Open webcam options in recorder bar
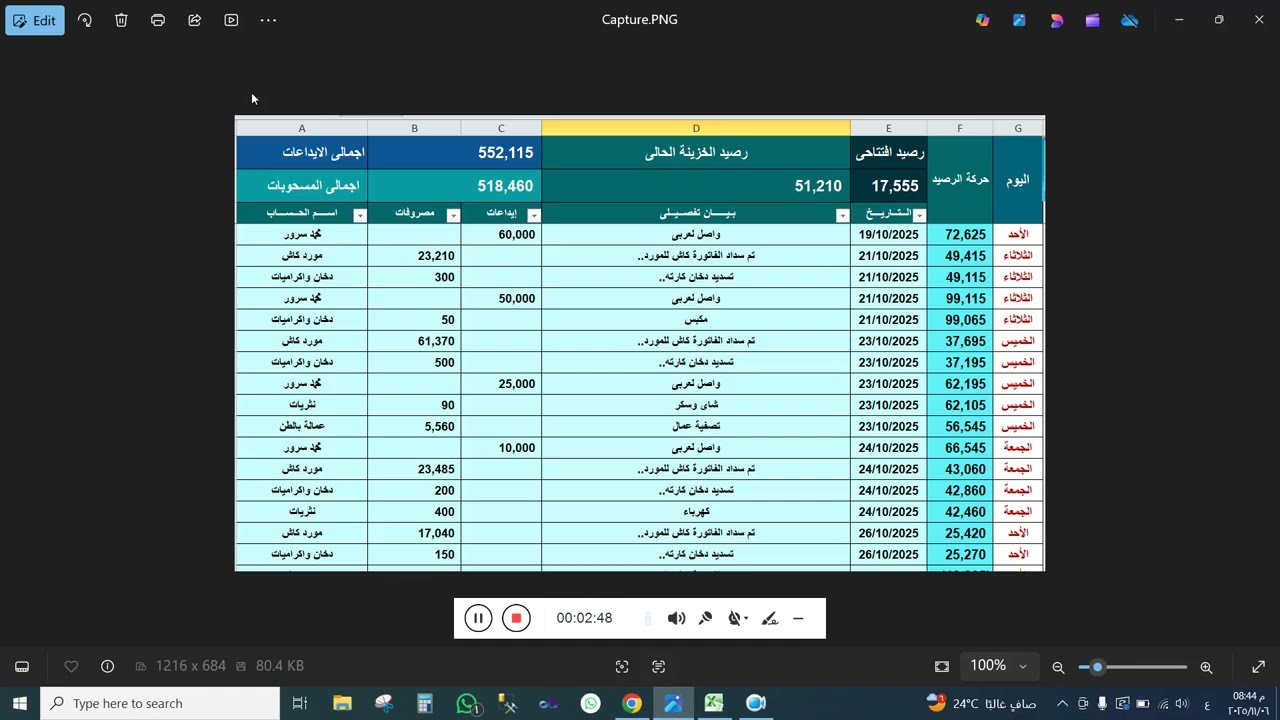The image size is (1280, 720). 738,619
